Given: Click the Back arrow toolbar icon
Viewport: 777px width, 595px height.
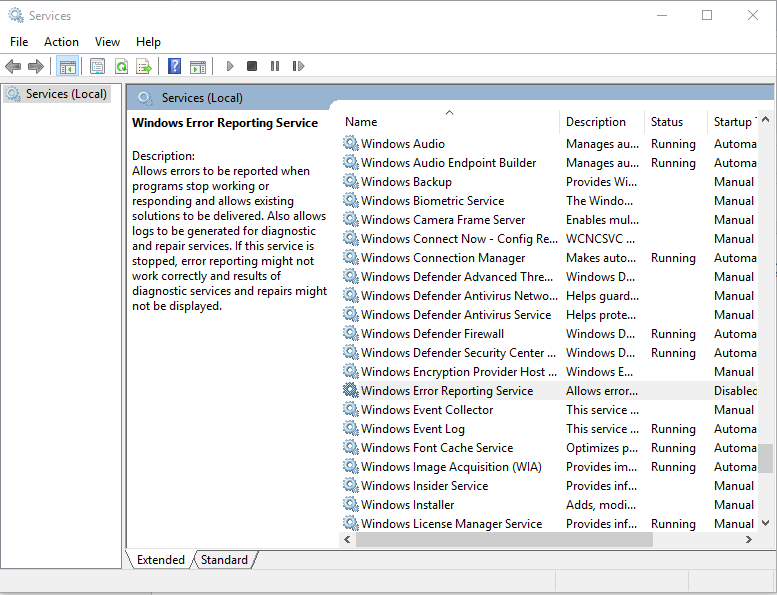Looking at the screenshot, I should pyautogui.click(x=13, y=66).
